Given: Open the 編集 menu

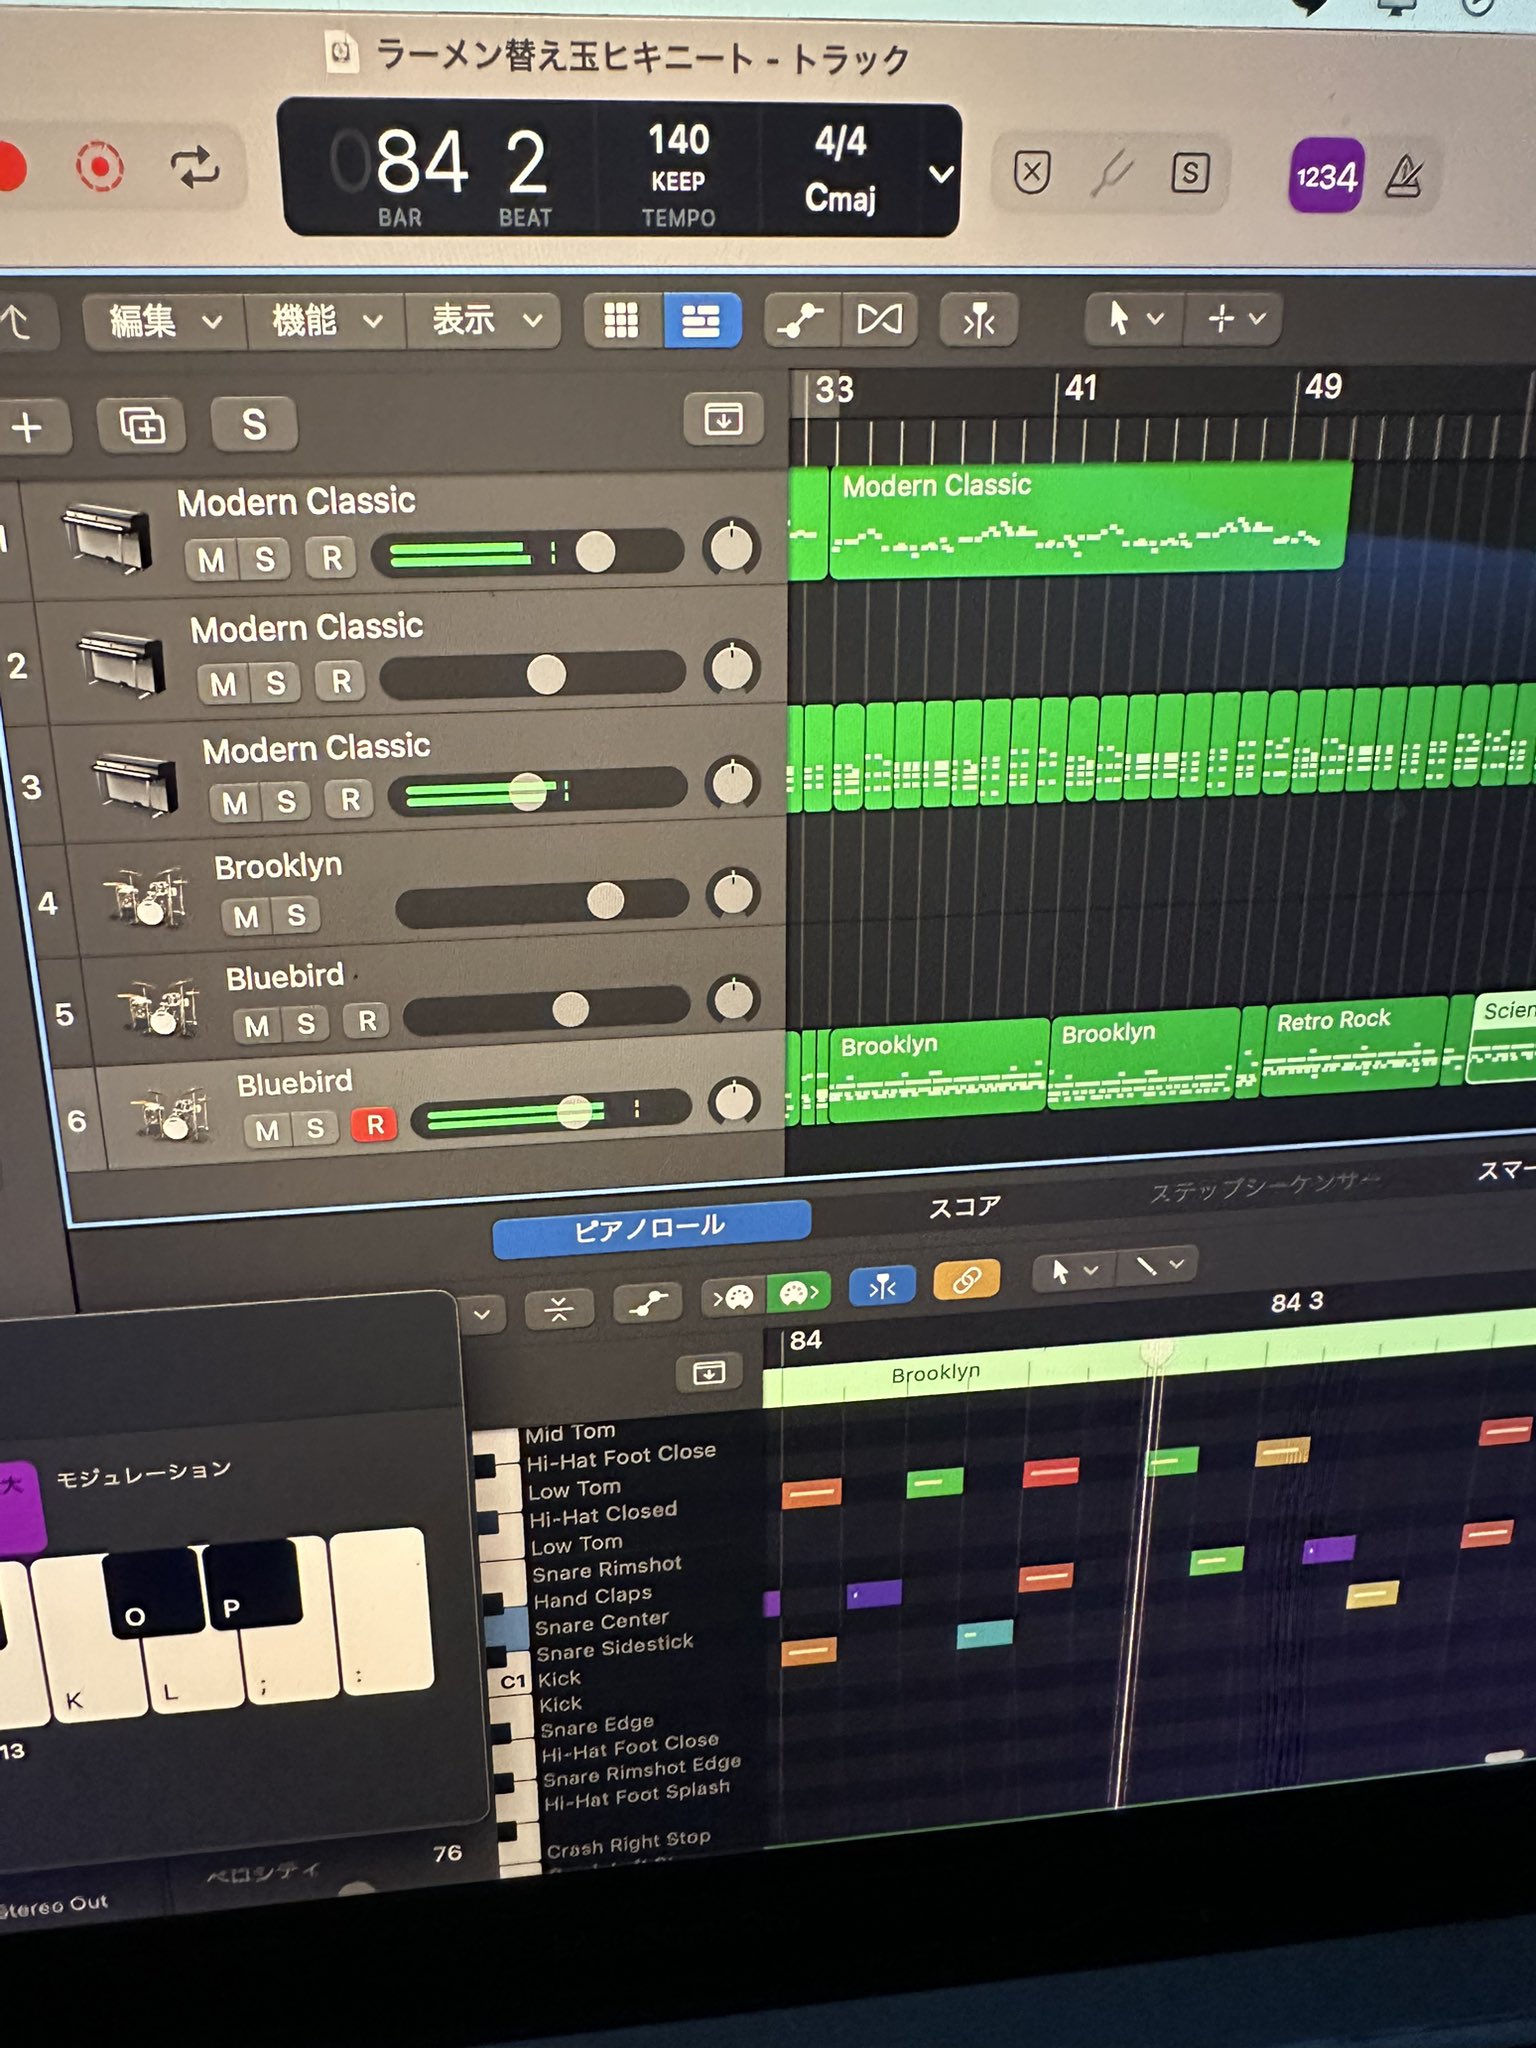Looking at the screenshot, I should [x=165, y=322].
